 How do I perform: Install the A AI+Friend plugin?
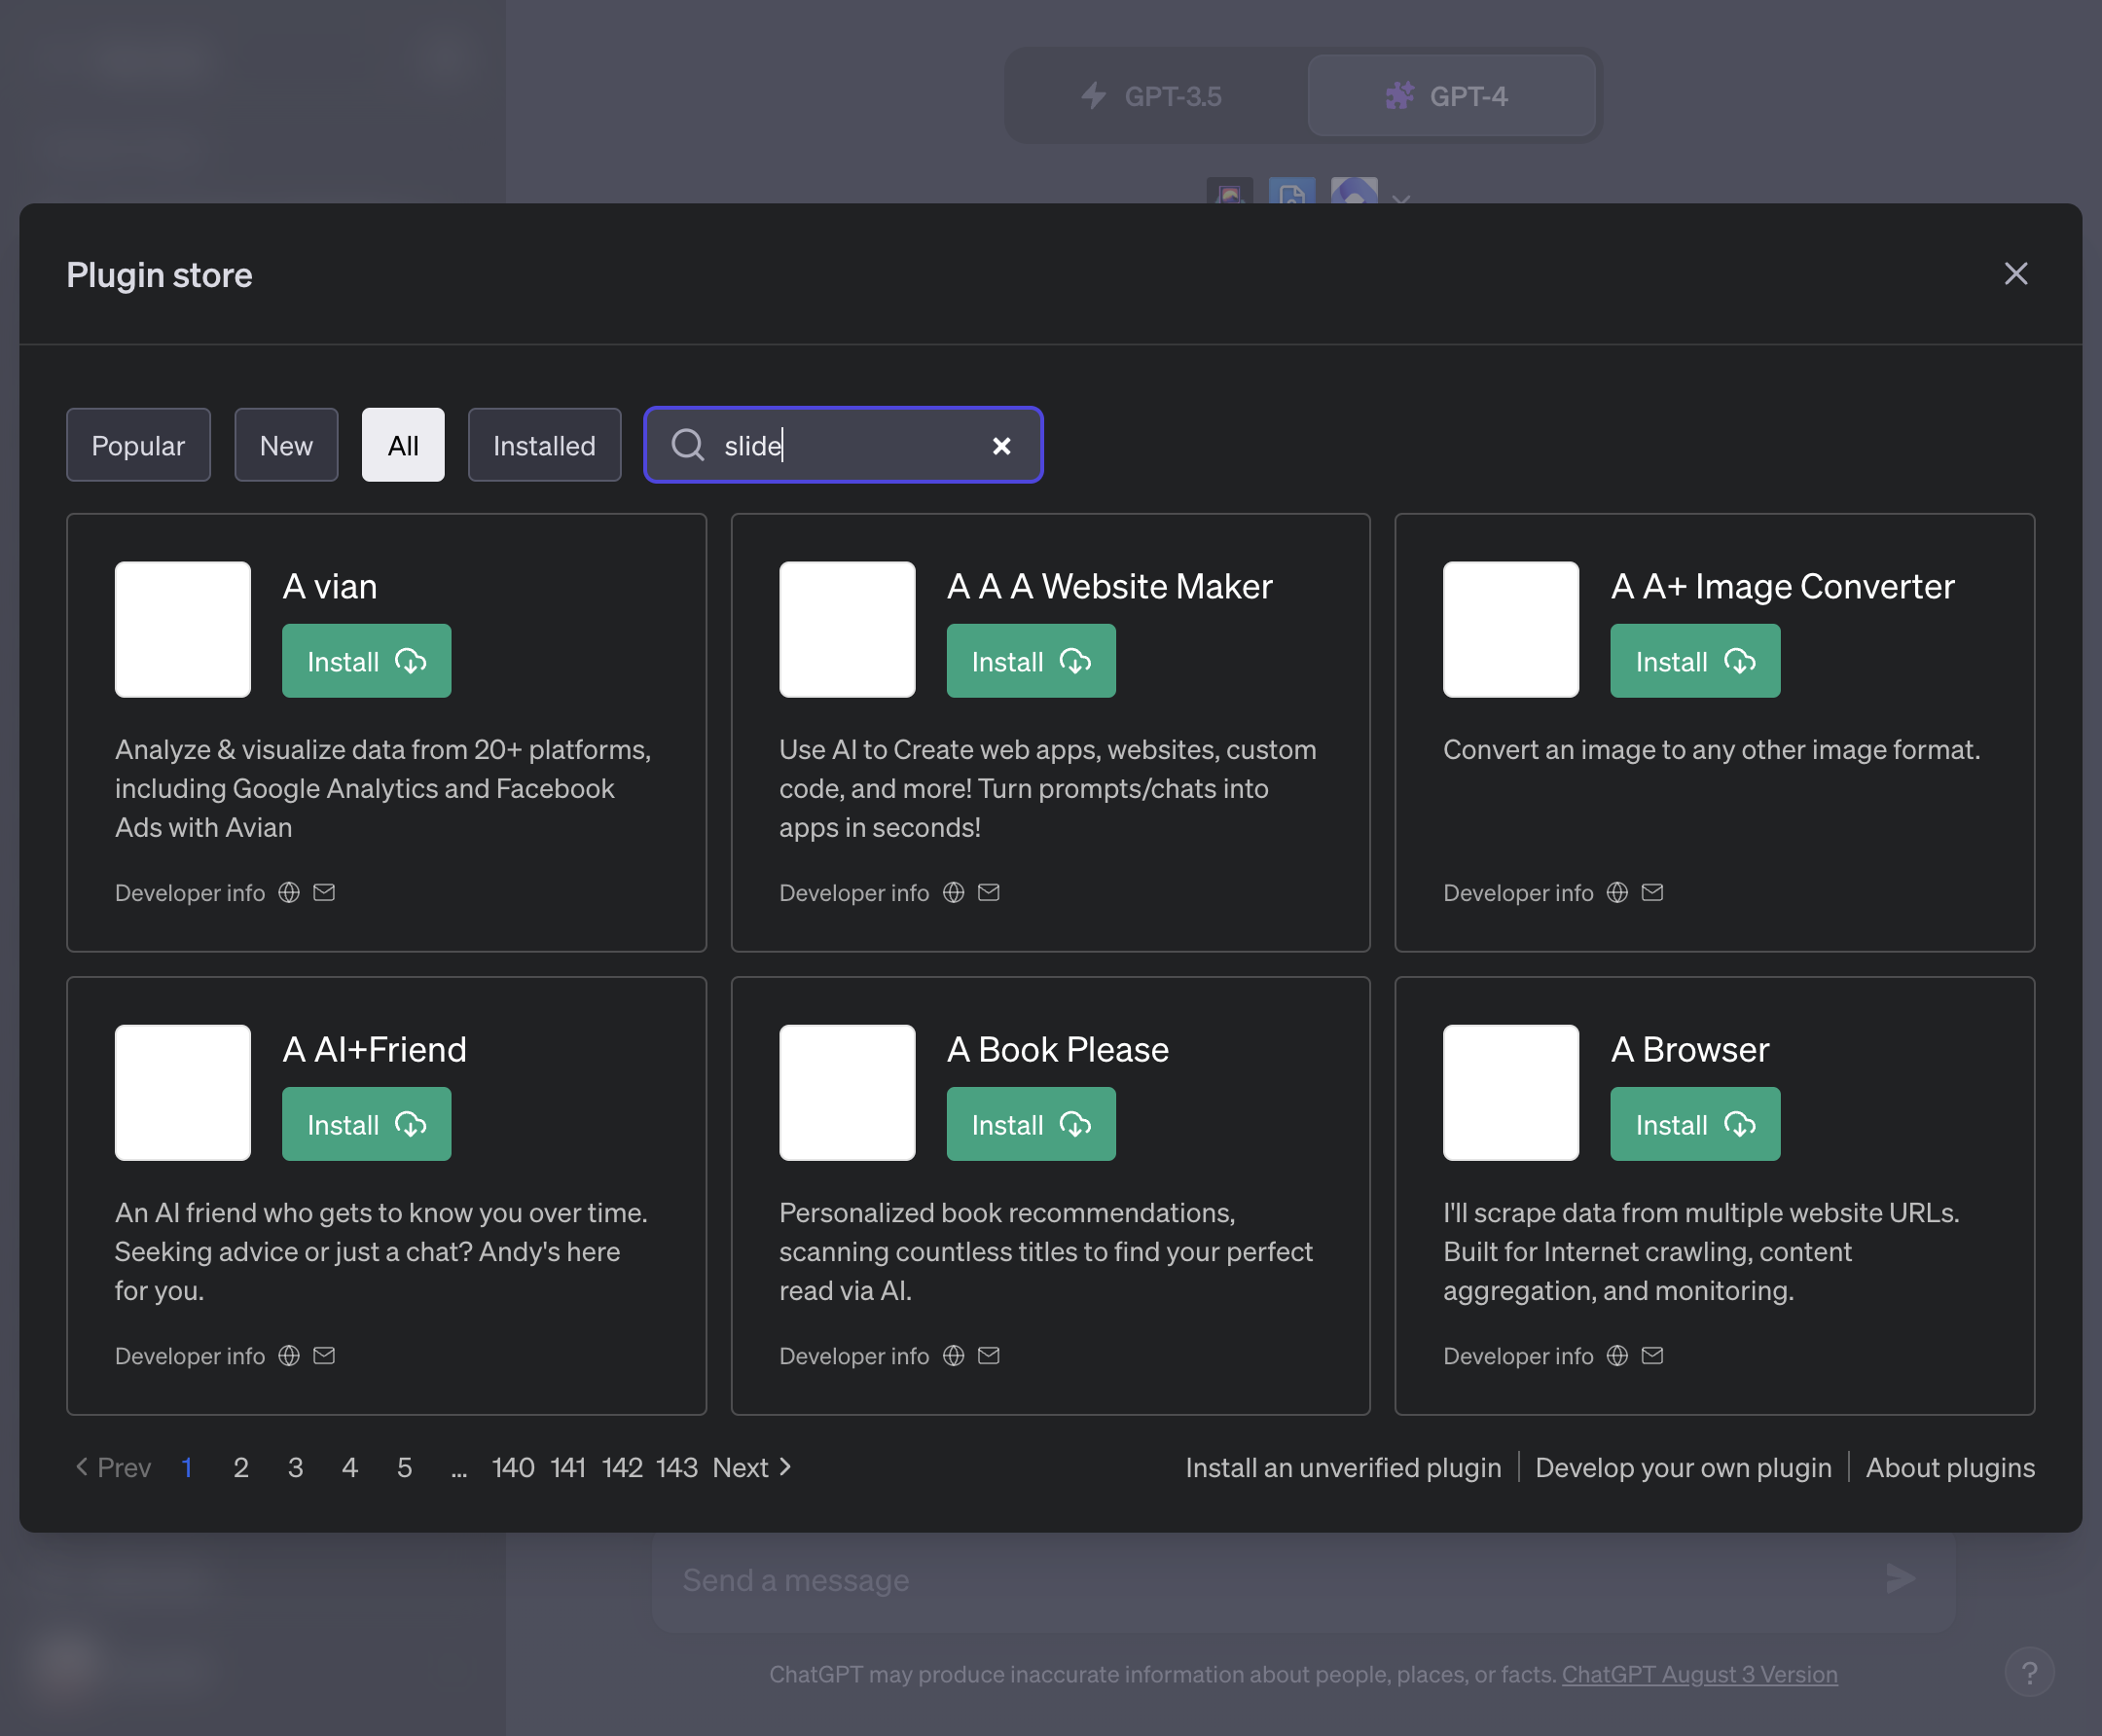pyautogui.click(x=366, y=1124)
